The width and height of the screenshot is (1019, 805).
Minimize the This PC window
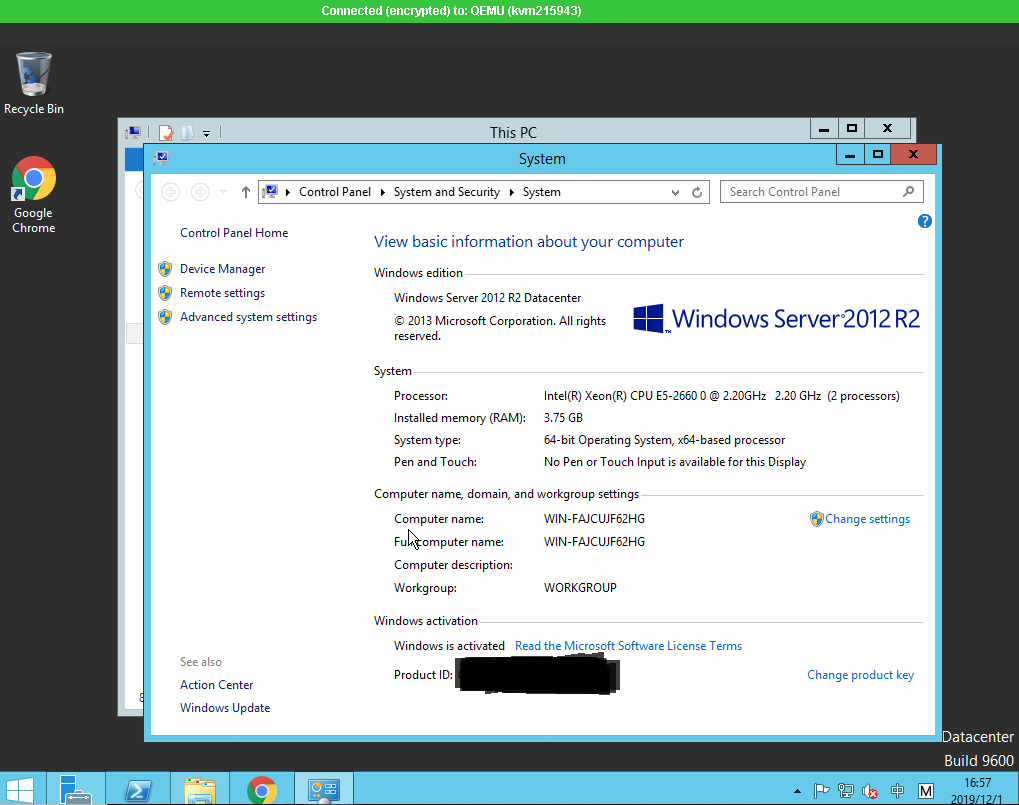click(x=823, y=129)
